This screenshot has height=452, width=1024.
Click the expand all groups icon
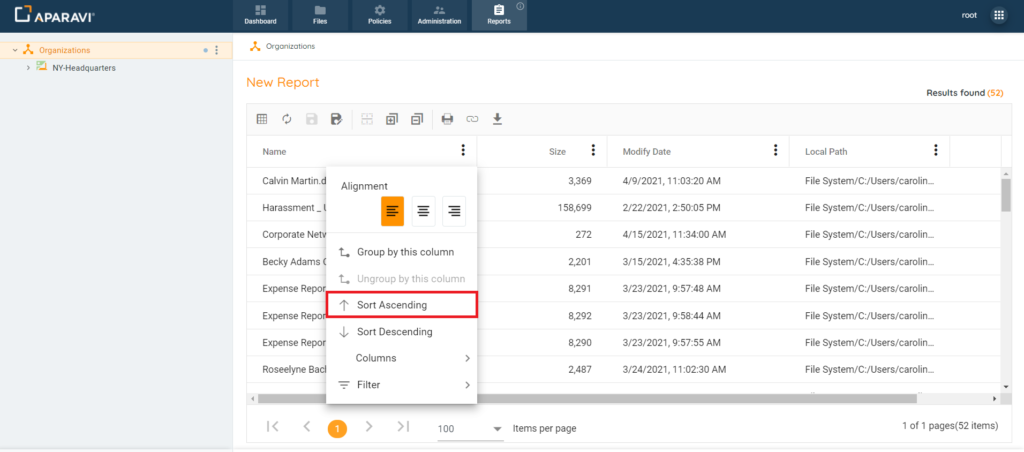coord(392,119)
